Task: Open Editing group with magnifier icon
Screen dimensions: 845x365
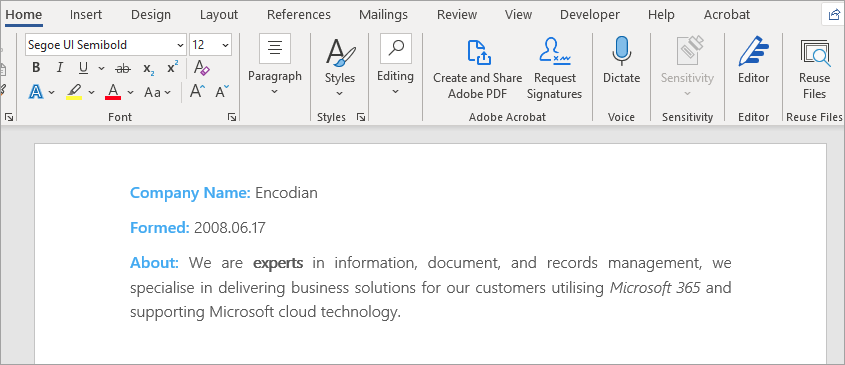Action: 396,65
